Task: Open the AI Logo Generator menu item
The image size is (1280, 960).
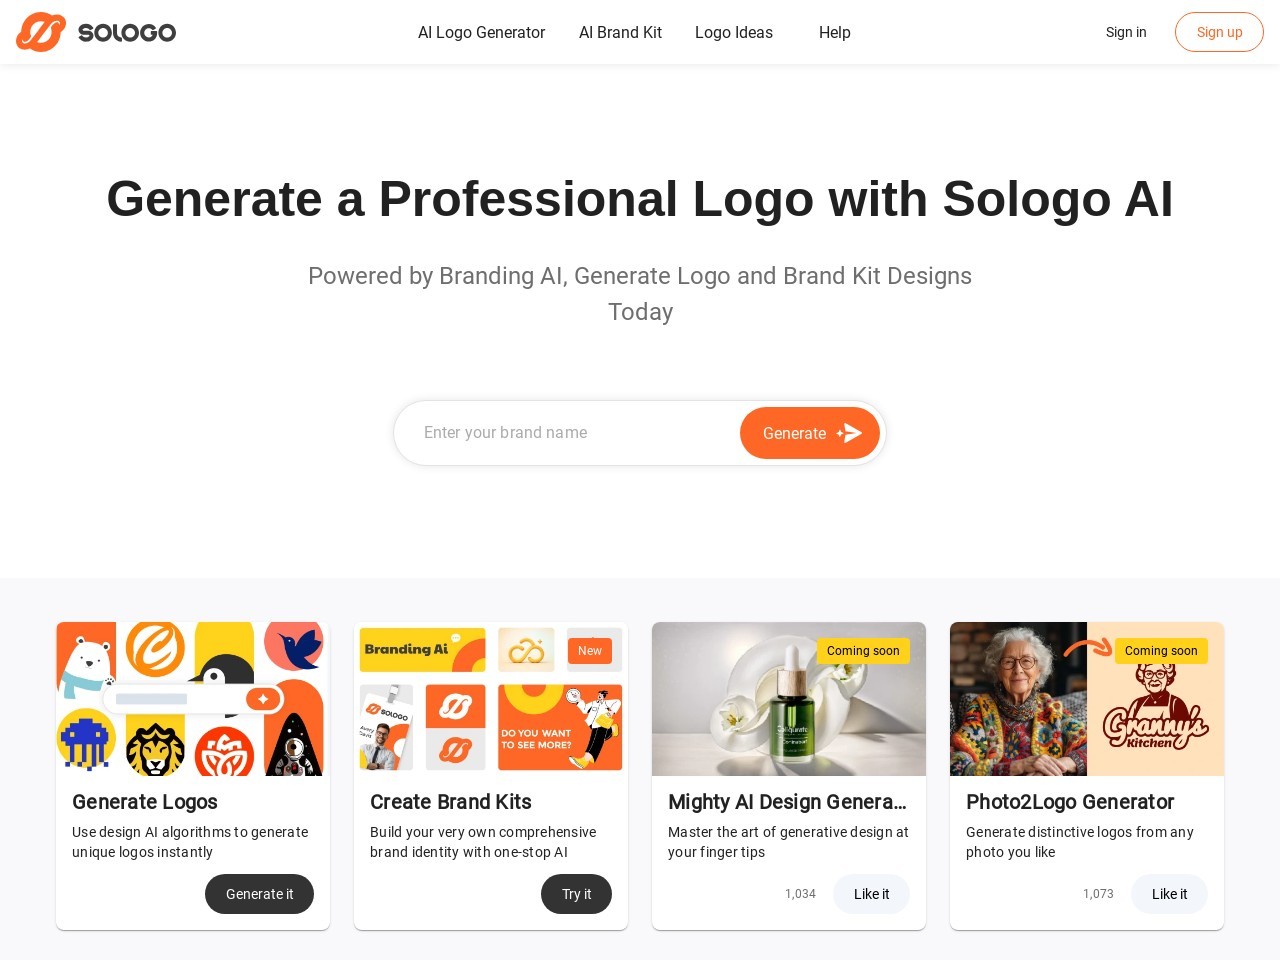Action: 481,32
